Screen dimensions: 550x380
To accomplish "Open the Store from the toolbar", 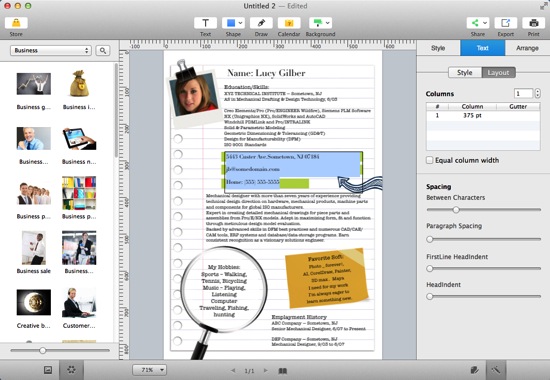I will coord(16,23).
